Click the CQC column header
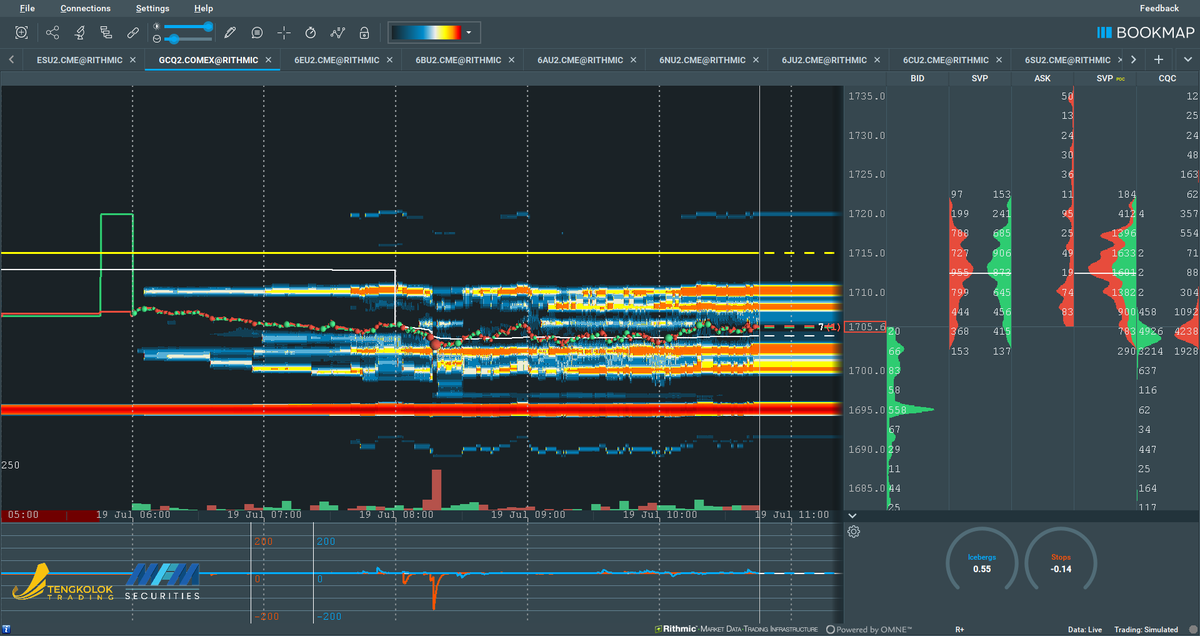 (x=1168, y=78)
